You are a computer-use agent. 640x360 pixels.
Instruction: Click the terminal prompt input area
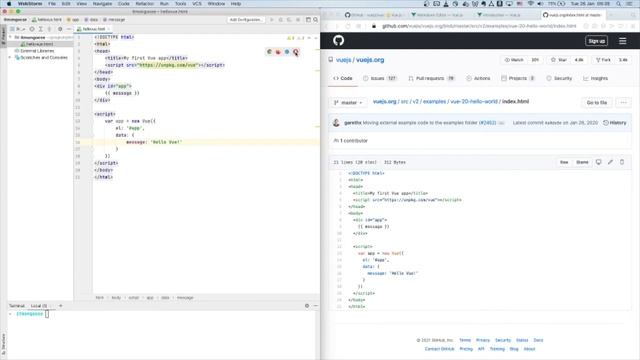click(x=47, y=314)
